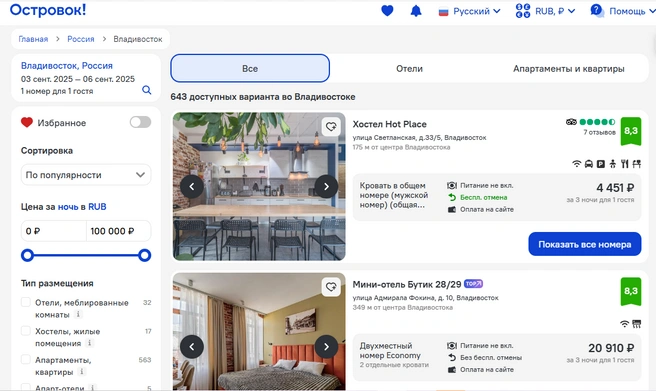The width and height of the screenshot is (656, 391).
Task: Open the RUB currency dropdown
Action: coord(555,11)
